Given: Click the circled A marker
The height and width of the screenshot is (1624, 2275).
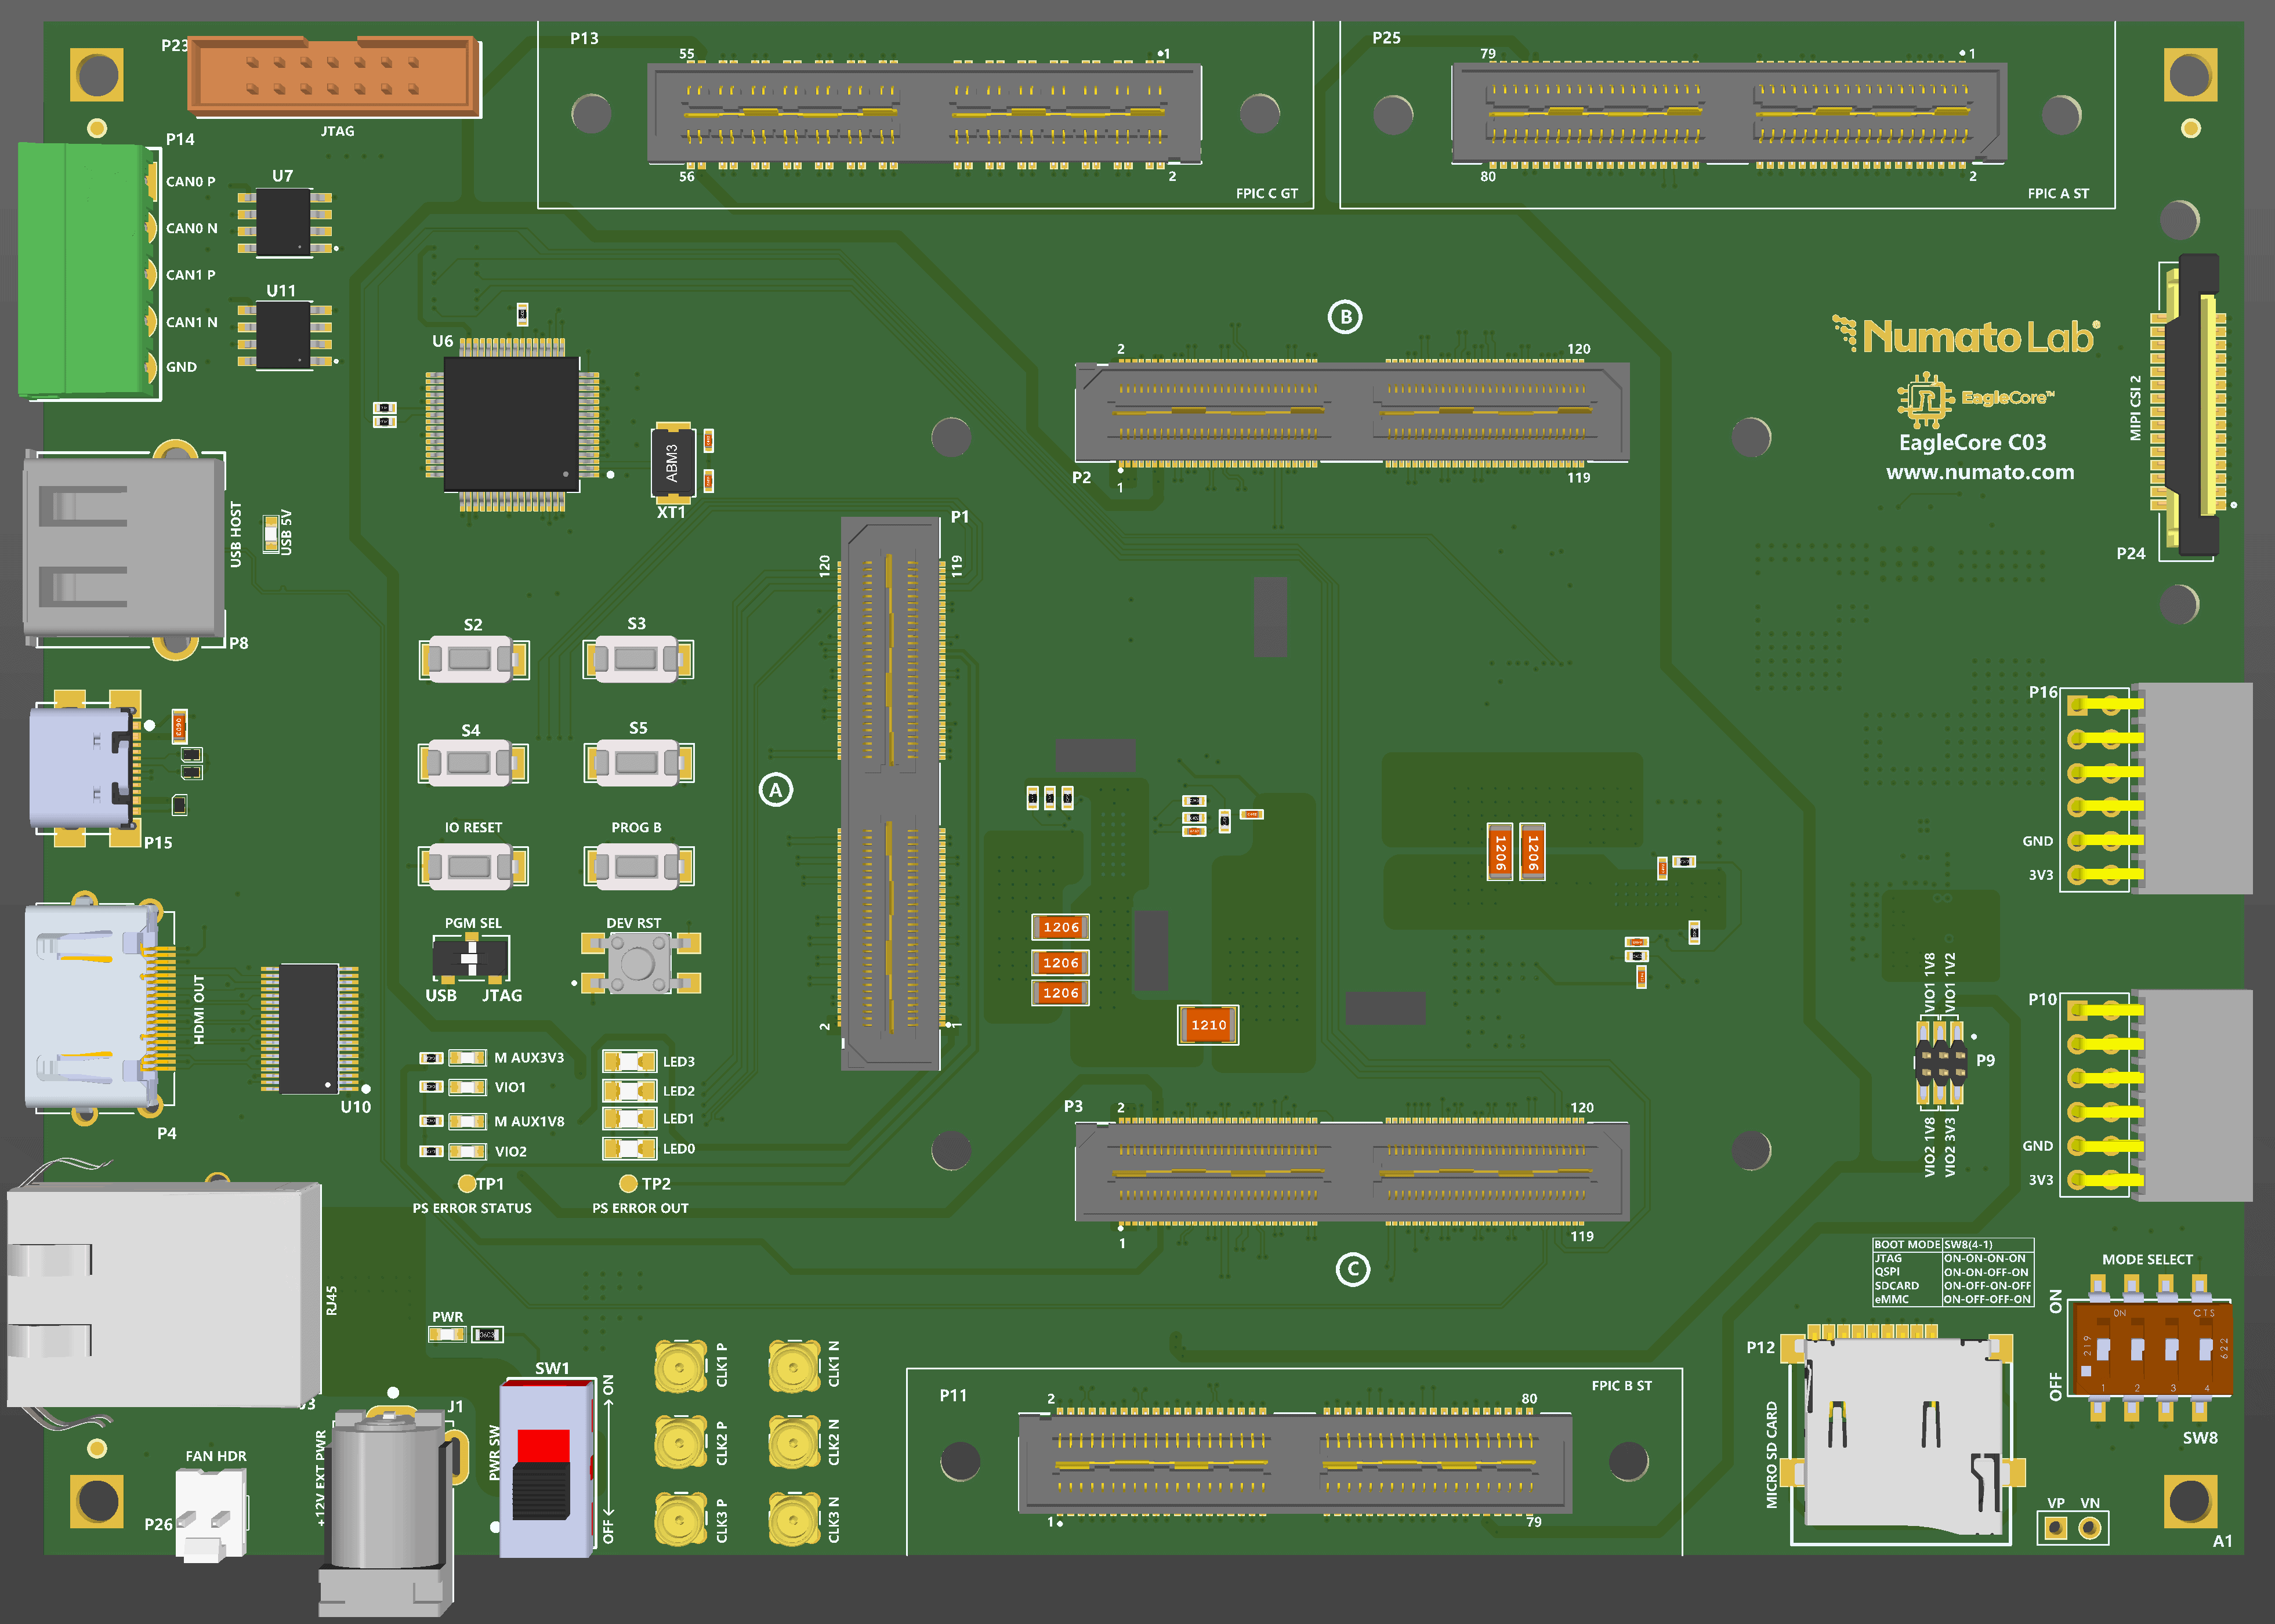Looking at the screenshot, I should 775,790.
